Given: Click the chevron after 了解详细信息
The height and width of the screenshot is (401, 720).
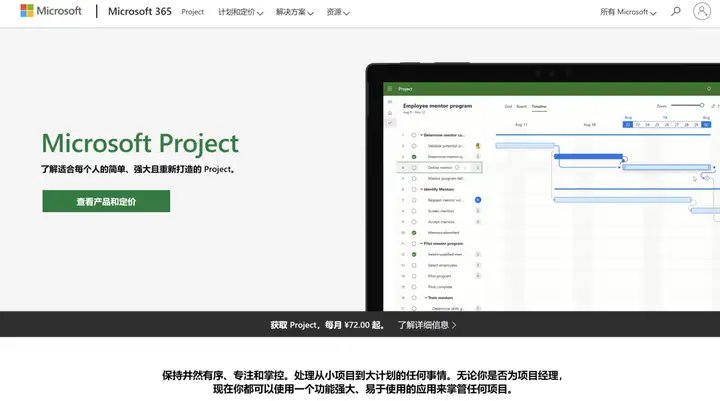Looking at the screenshot, I should coord(454,325).
